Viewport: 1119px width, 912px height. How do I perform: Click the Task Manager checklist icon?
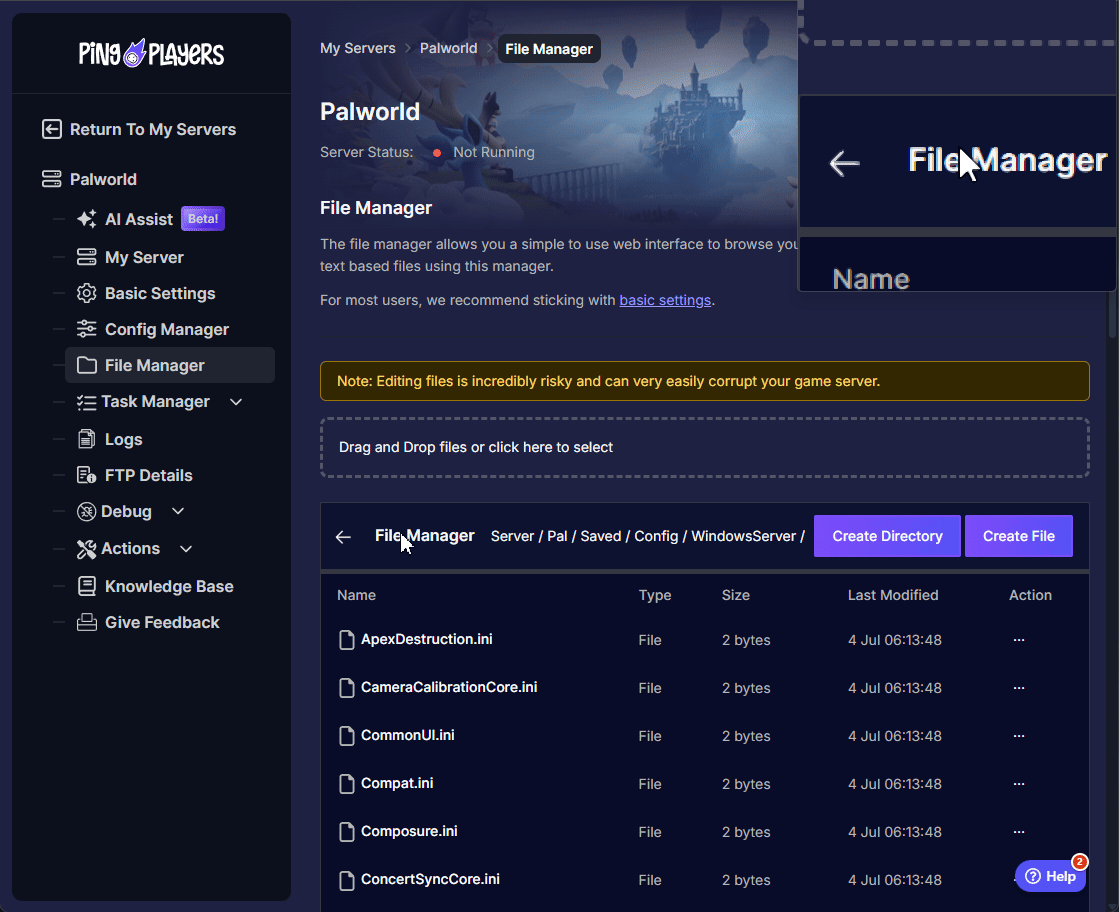coord(86,402)
